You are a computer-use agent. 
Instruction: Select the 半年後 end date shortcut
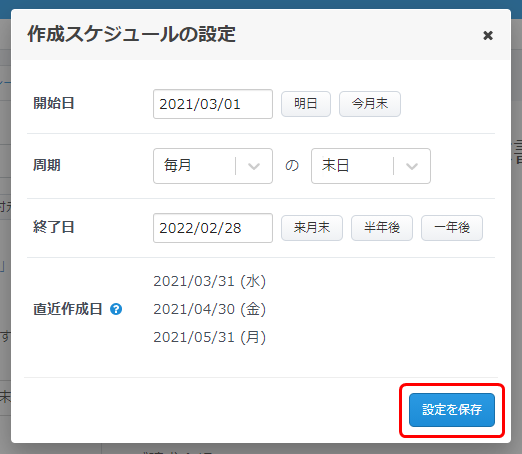pos(382,228)
